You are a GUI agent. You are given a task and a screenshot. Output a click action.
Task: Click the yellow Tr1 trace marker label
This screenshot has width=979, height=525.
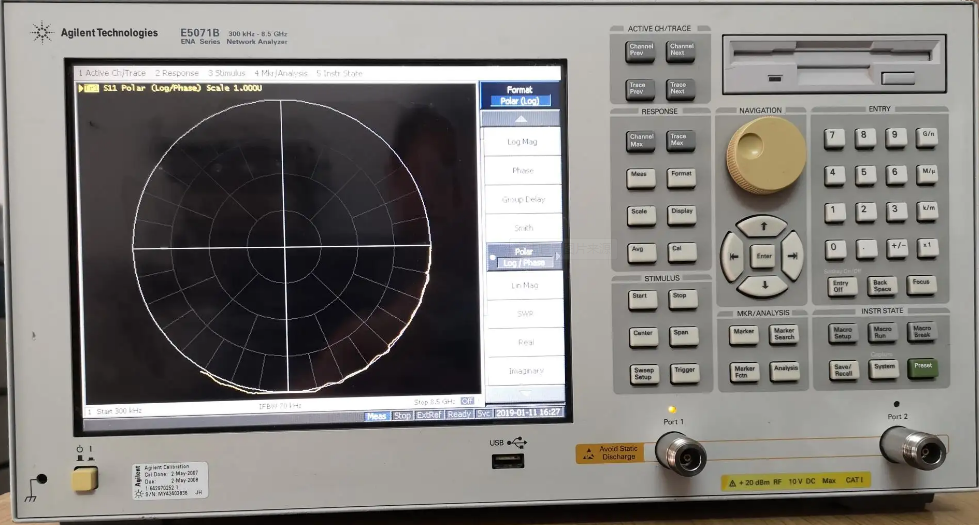point(91,89)
